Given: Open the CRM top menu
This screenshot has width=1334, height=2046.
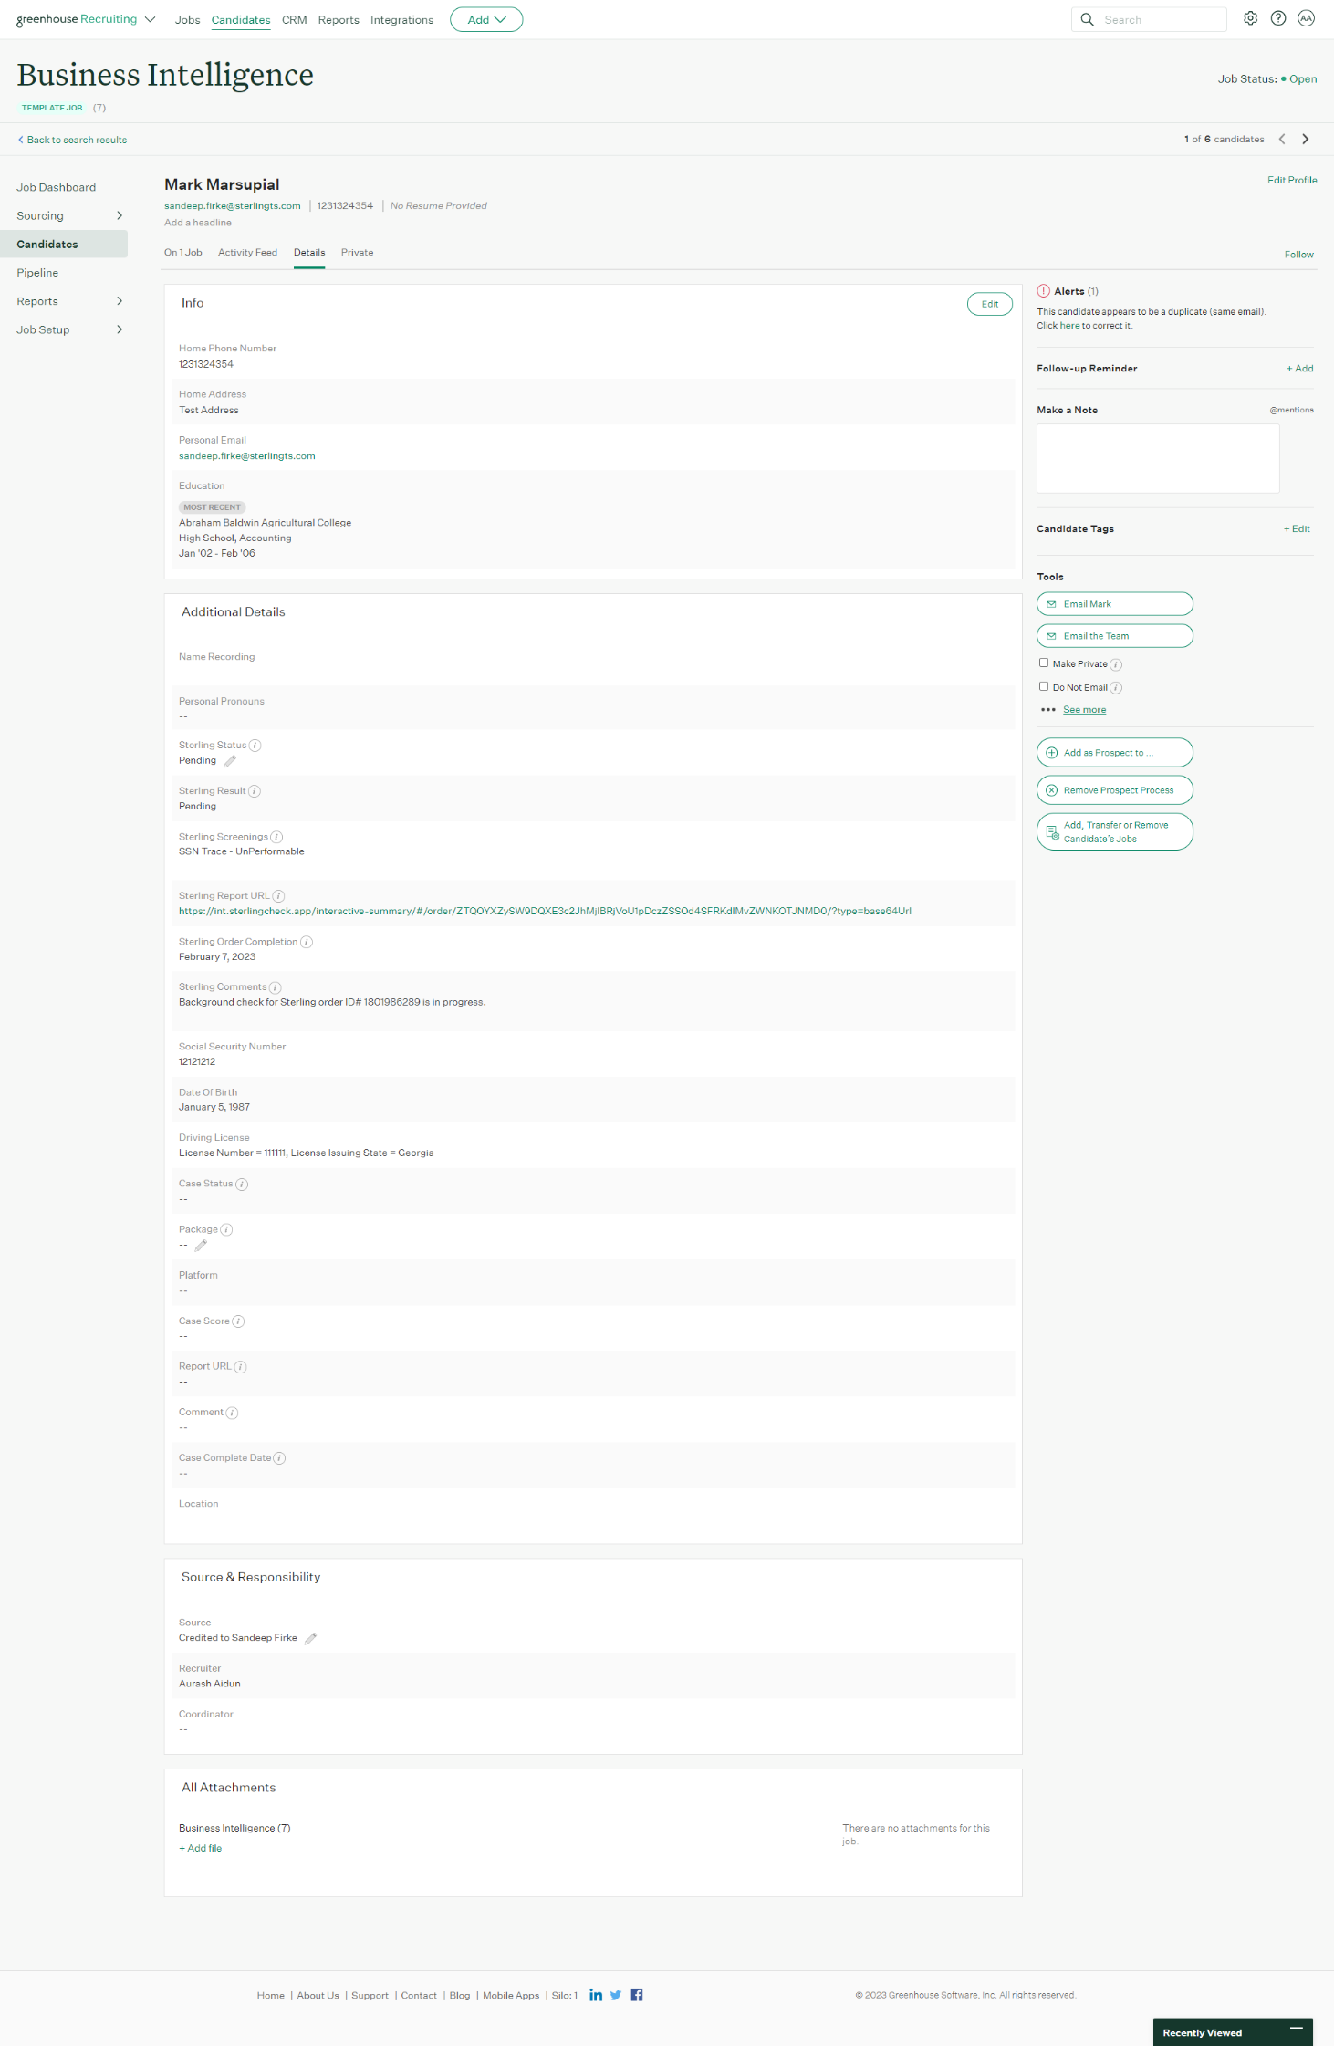Looking at the screenshot, I should click(294, 20).
